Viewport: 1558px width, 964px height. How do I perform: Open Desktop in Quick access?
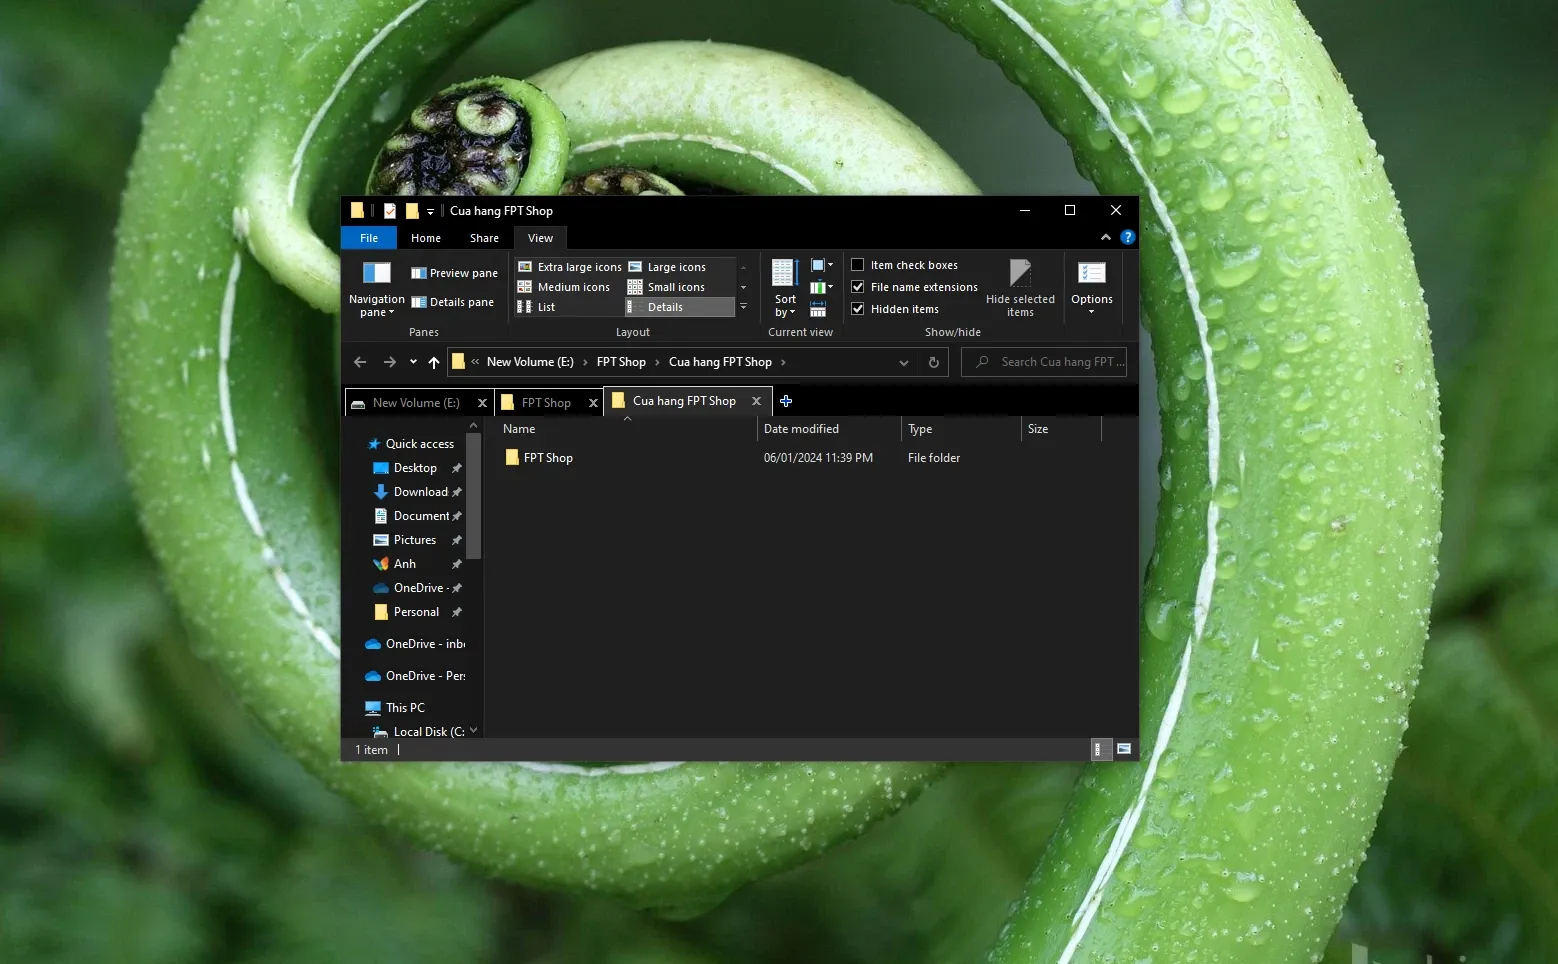click(415, 468)
